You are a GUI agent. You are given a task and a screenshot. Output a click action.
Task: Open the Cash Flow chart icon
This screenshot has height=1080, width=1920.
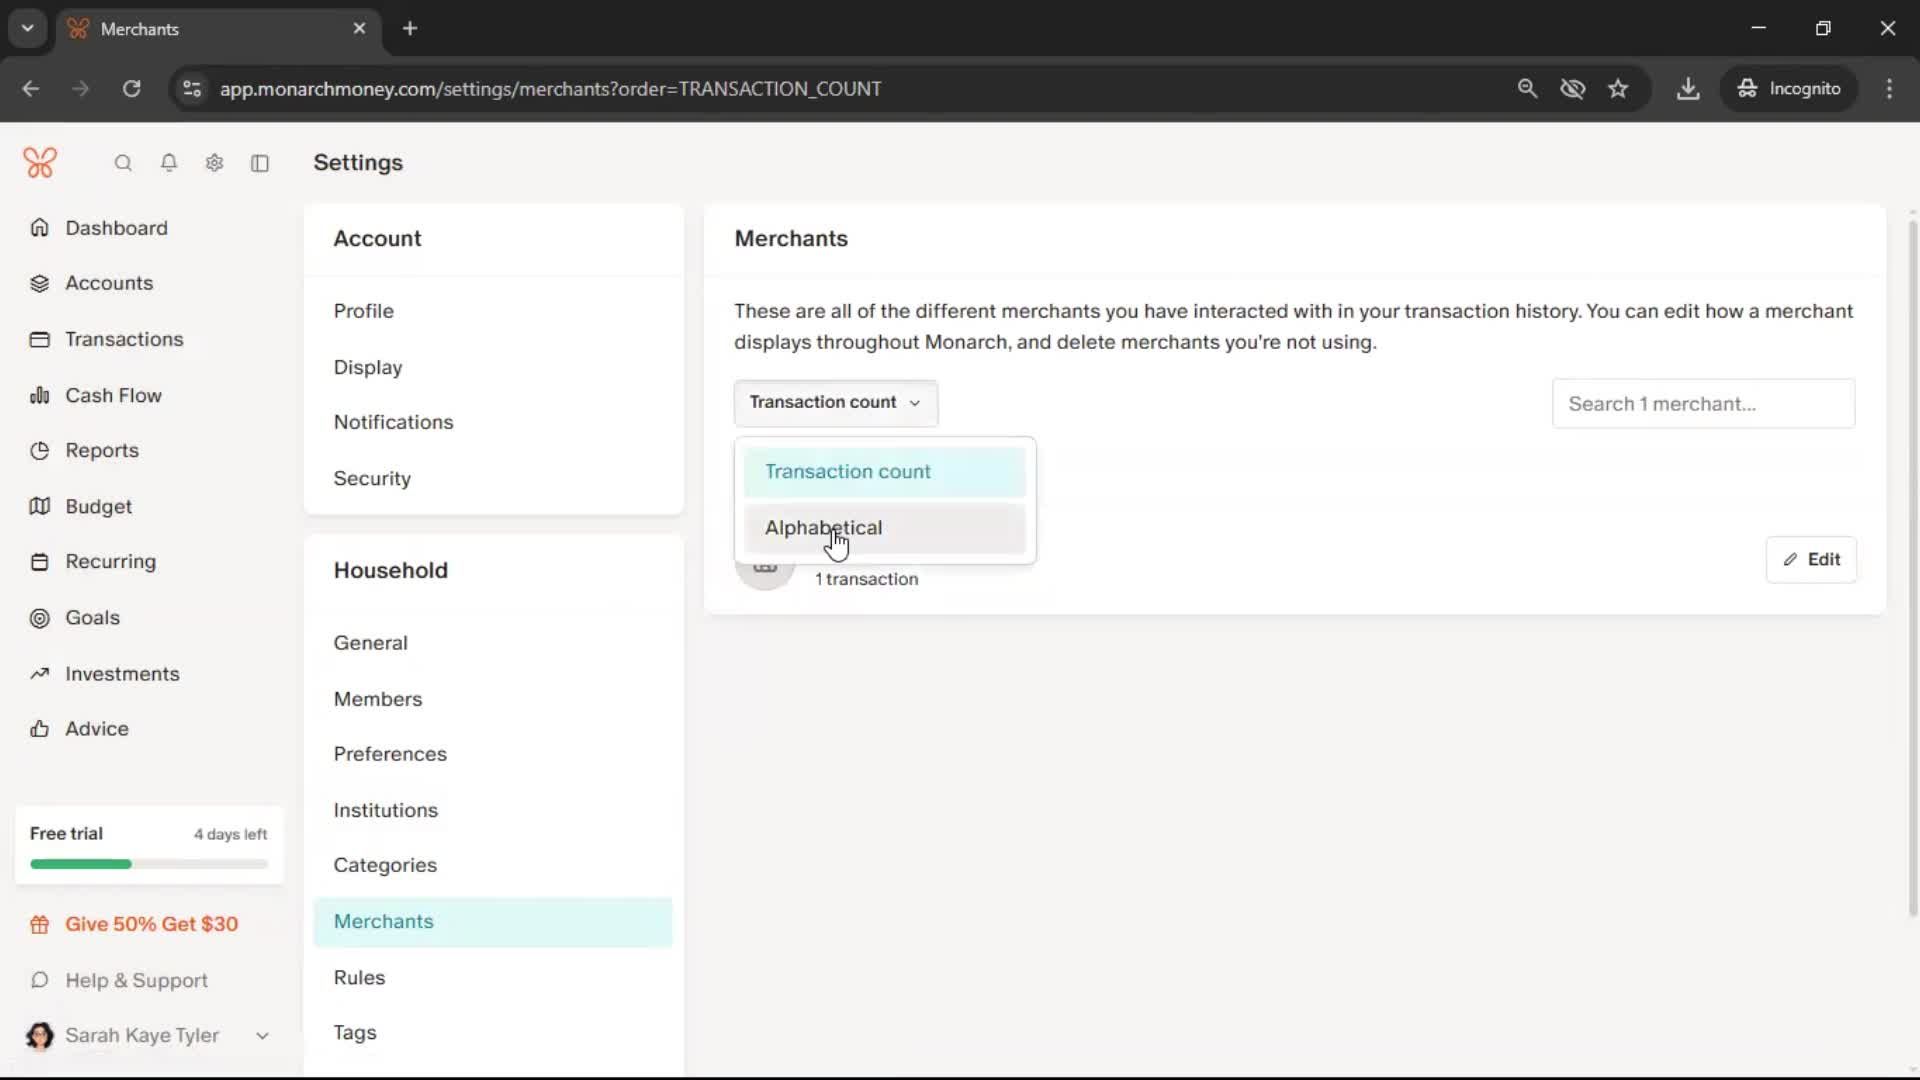coord(40,395)
